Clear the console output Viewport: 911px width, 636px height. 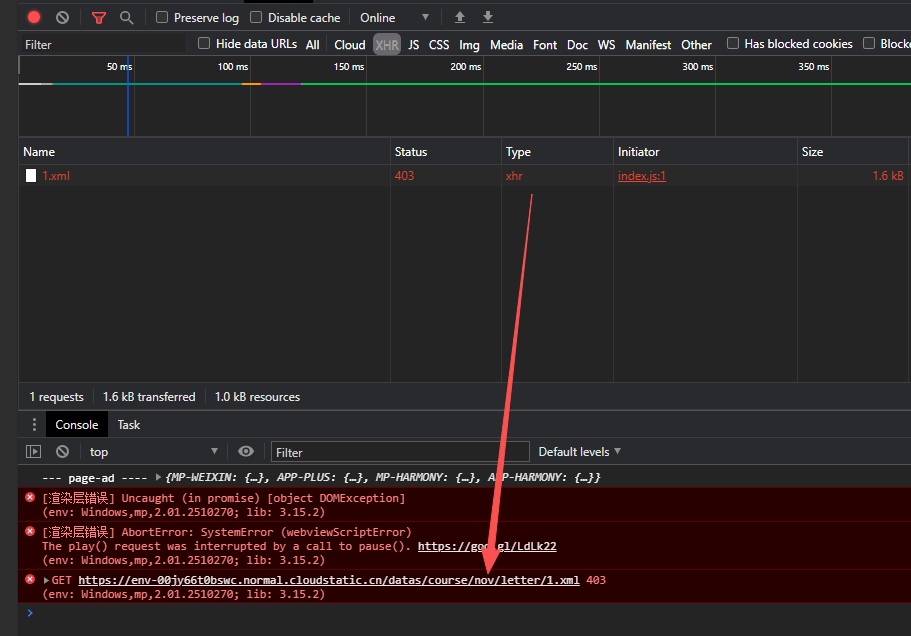point(62,452)
